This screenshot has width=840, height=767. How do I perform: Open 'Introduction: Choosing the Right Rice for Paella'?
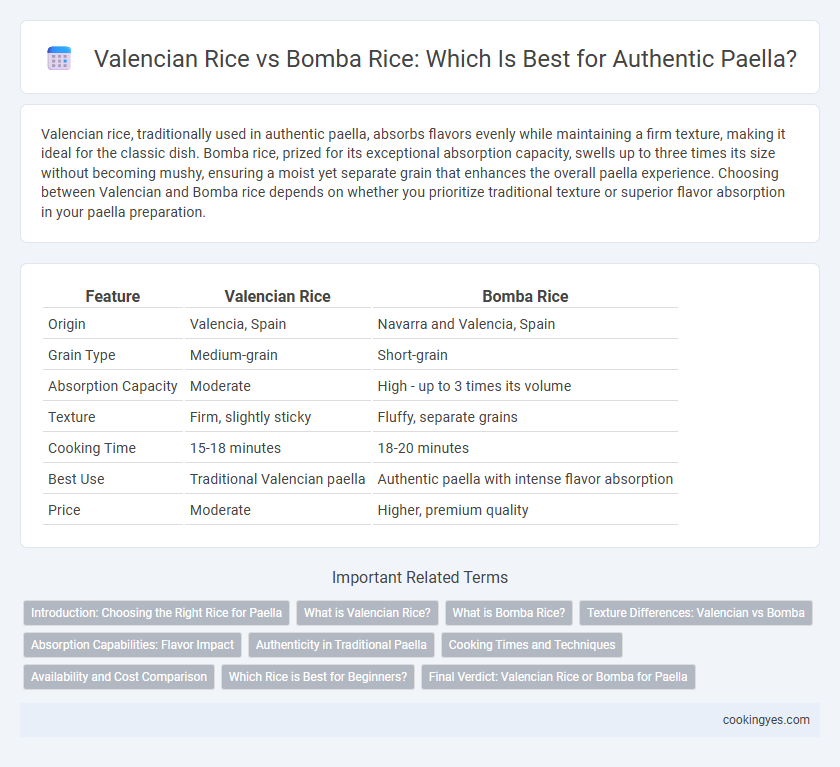point(156,613)
